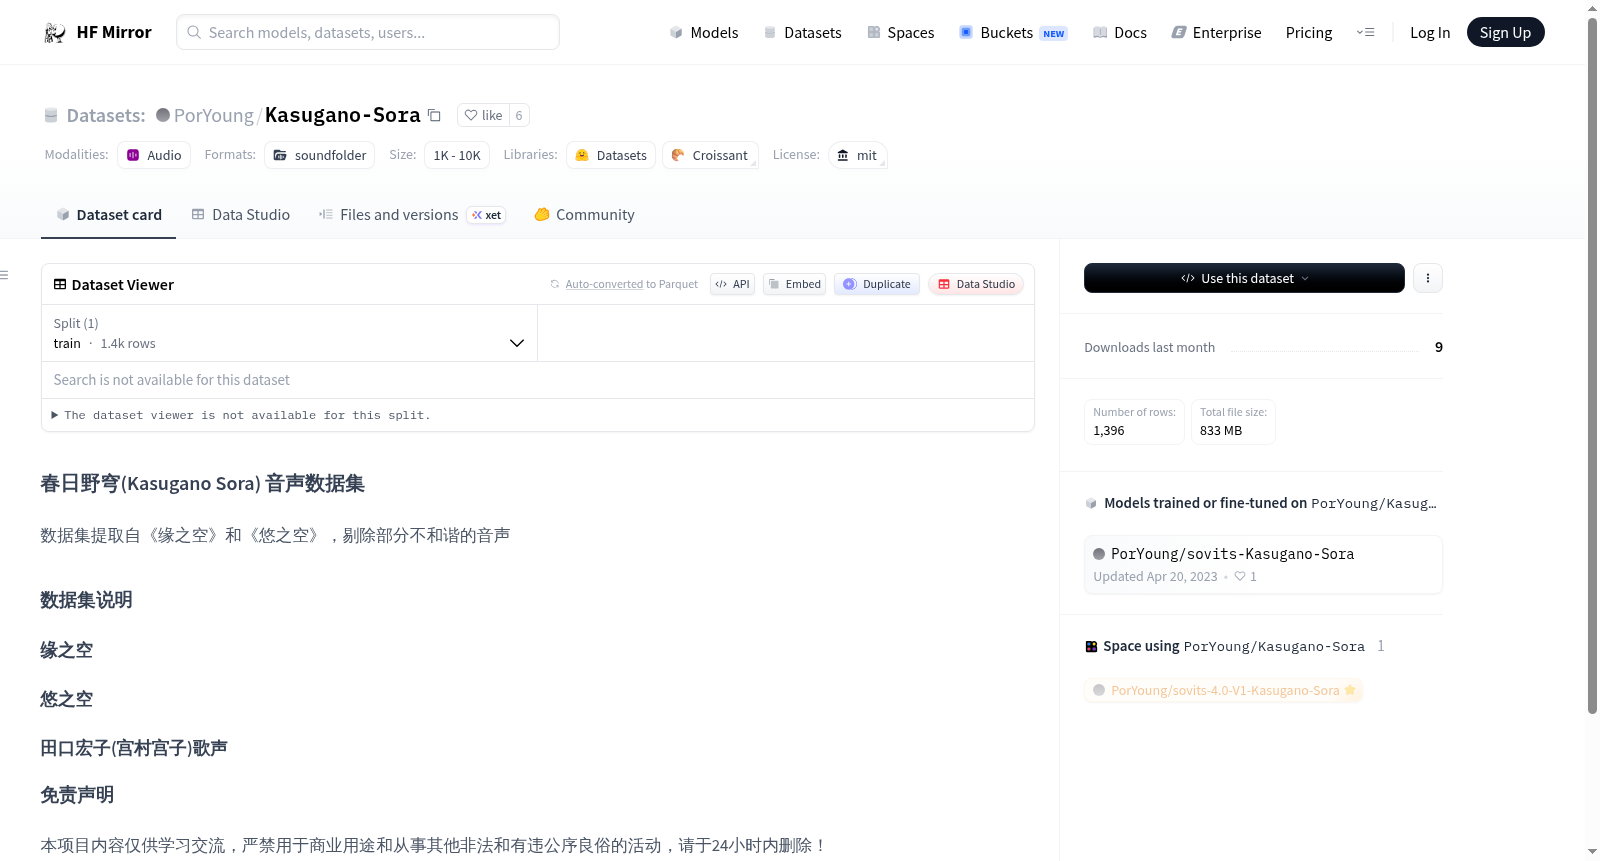Select the soundfolder format tag

(320, 155)
